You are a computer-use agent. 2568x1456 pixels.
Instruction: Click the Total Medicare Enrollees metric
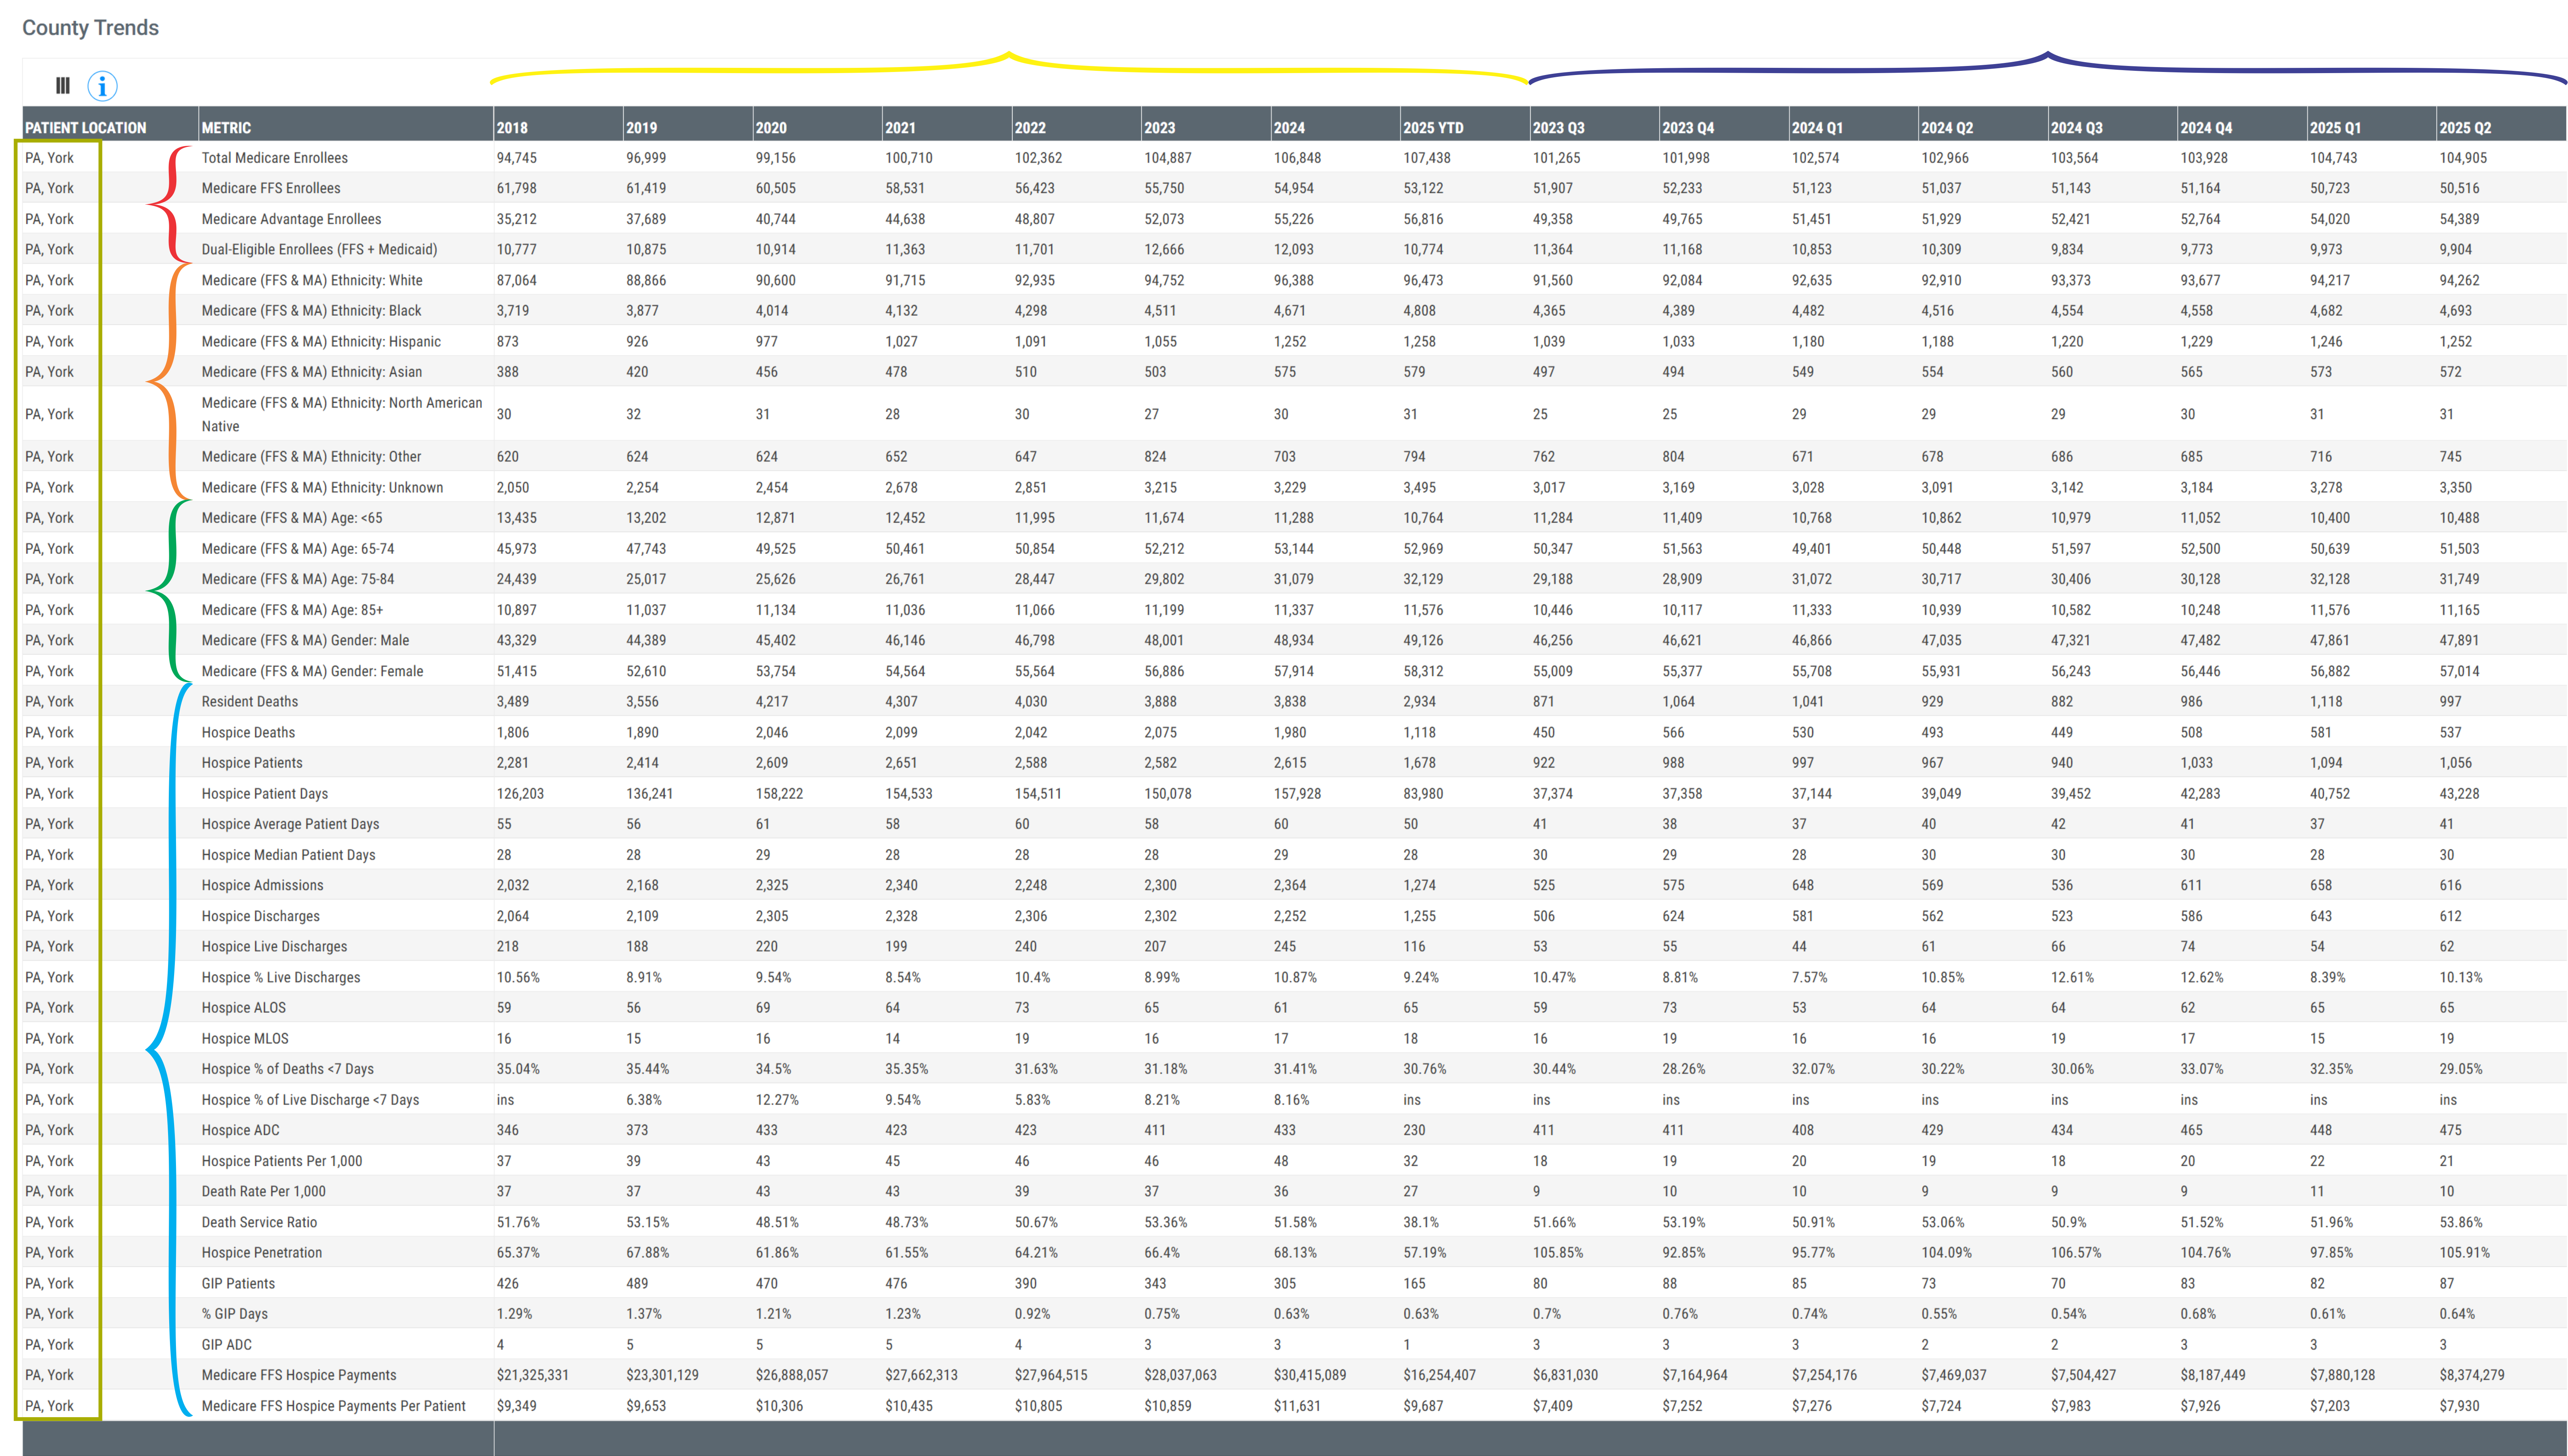coord(275,158)
